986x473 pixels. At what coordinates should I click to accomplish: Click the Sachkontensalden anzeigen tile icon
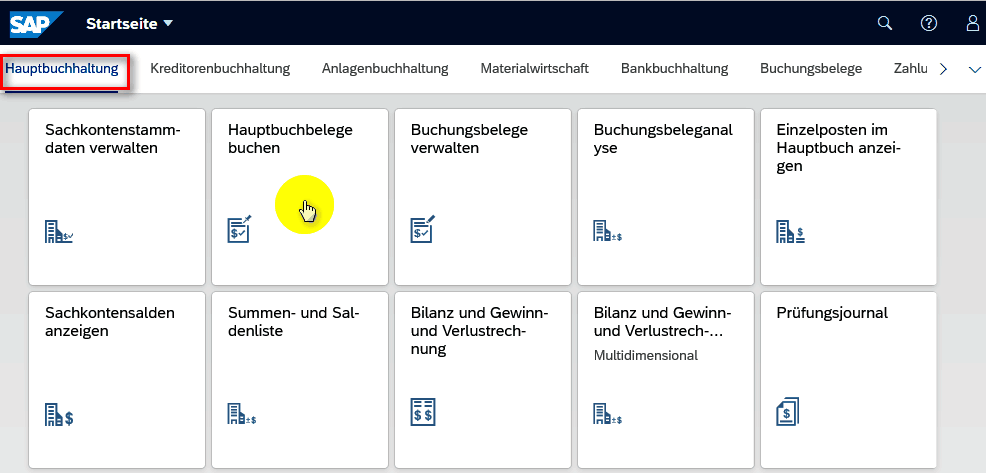click(59, 414)
